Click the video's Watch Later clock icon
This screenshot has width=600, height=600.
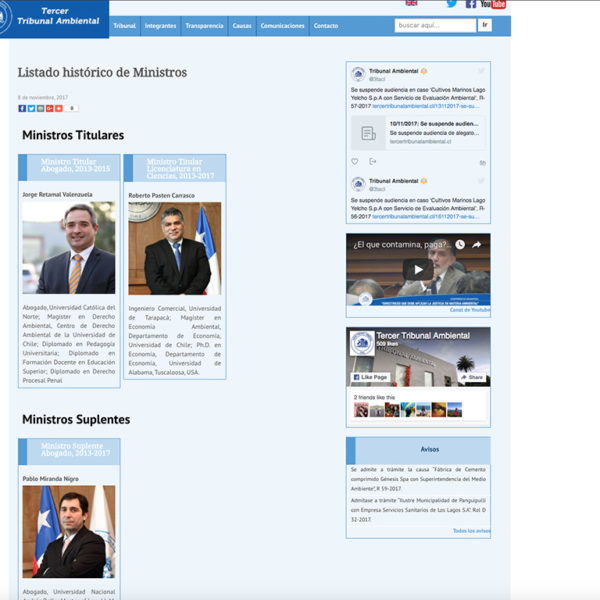click(459, 244)
